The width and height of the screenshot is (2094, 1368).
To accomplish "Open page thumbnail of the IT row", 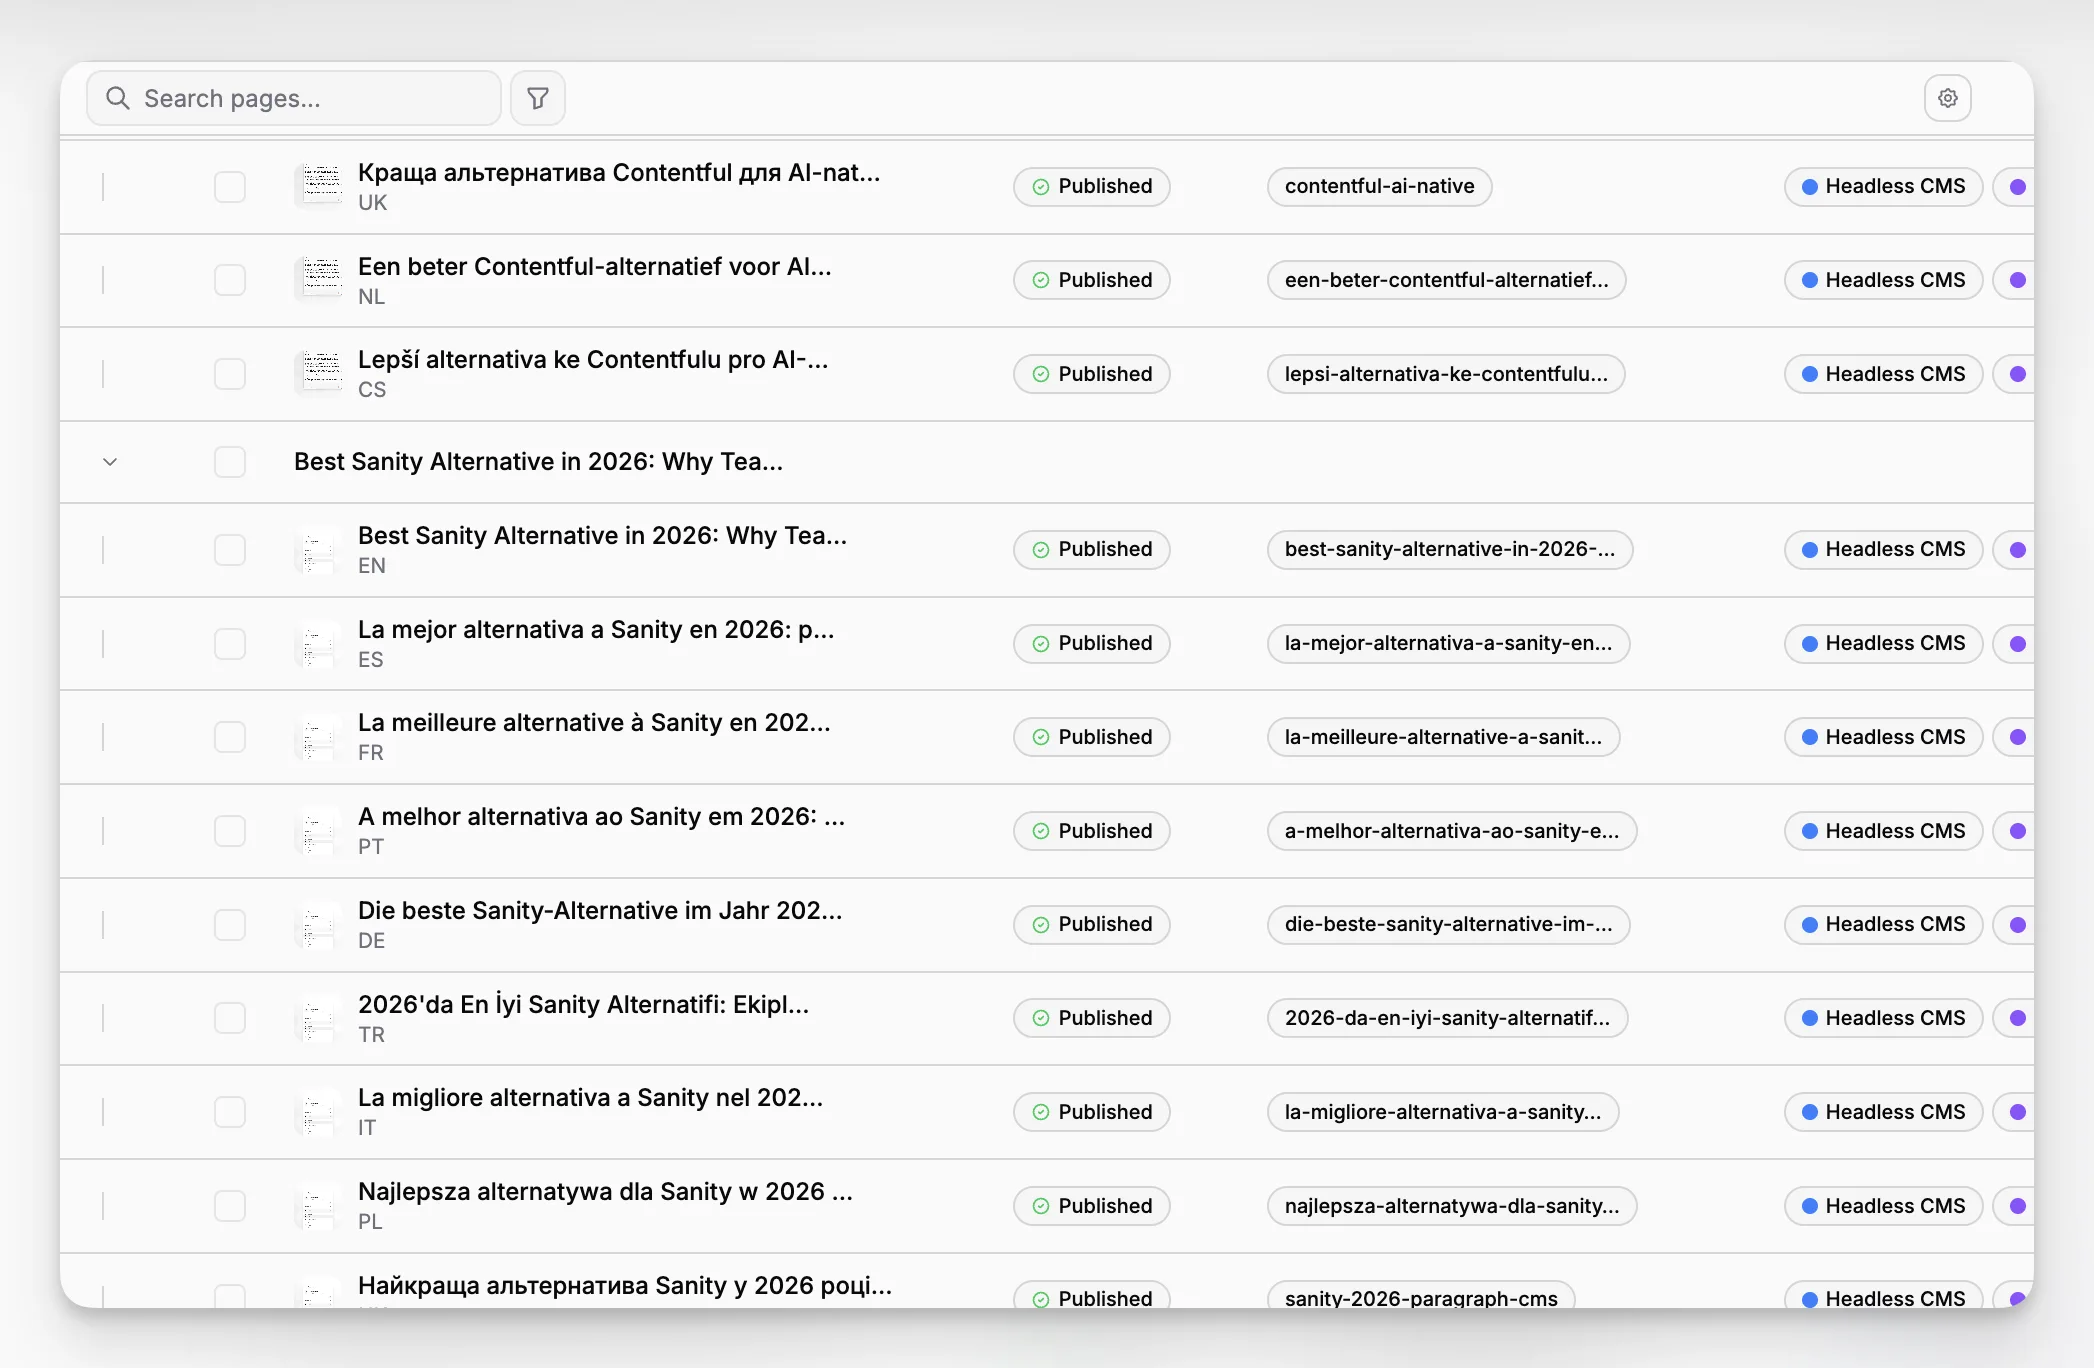I will click(319, 1112).
